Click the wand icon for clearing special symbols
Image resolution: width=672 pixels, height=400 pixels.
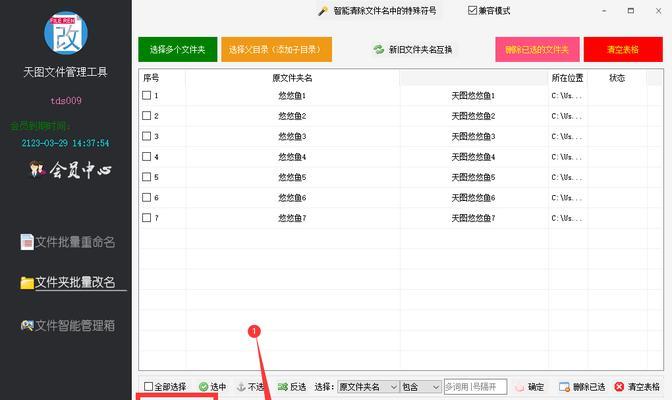pos(323,11)
